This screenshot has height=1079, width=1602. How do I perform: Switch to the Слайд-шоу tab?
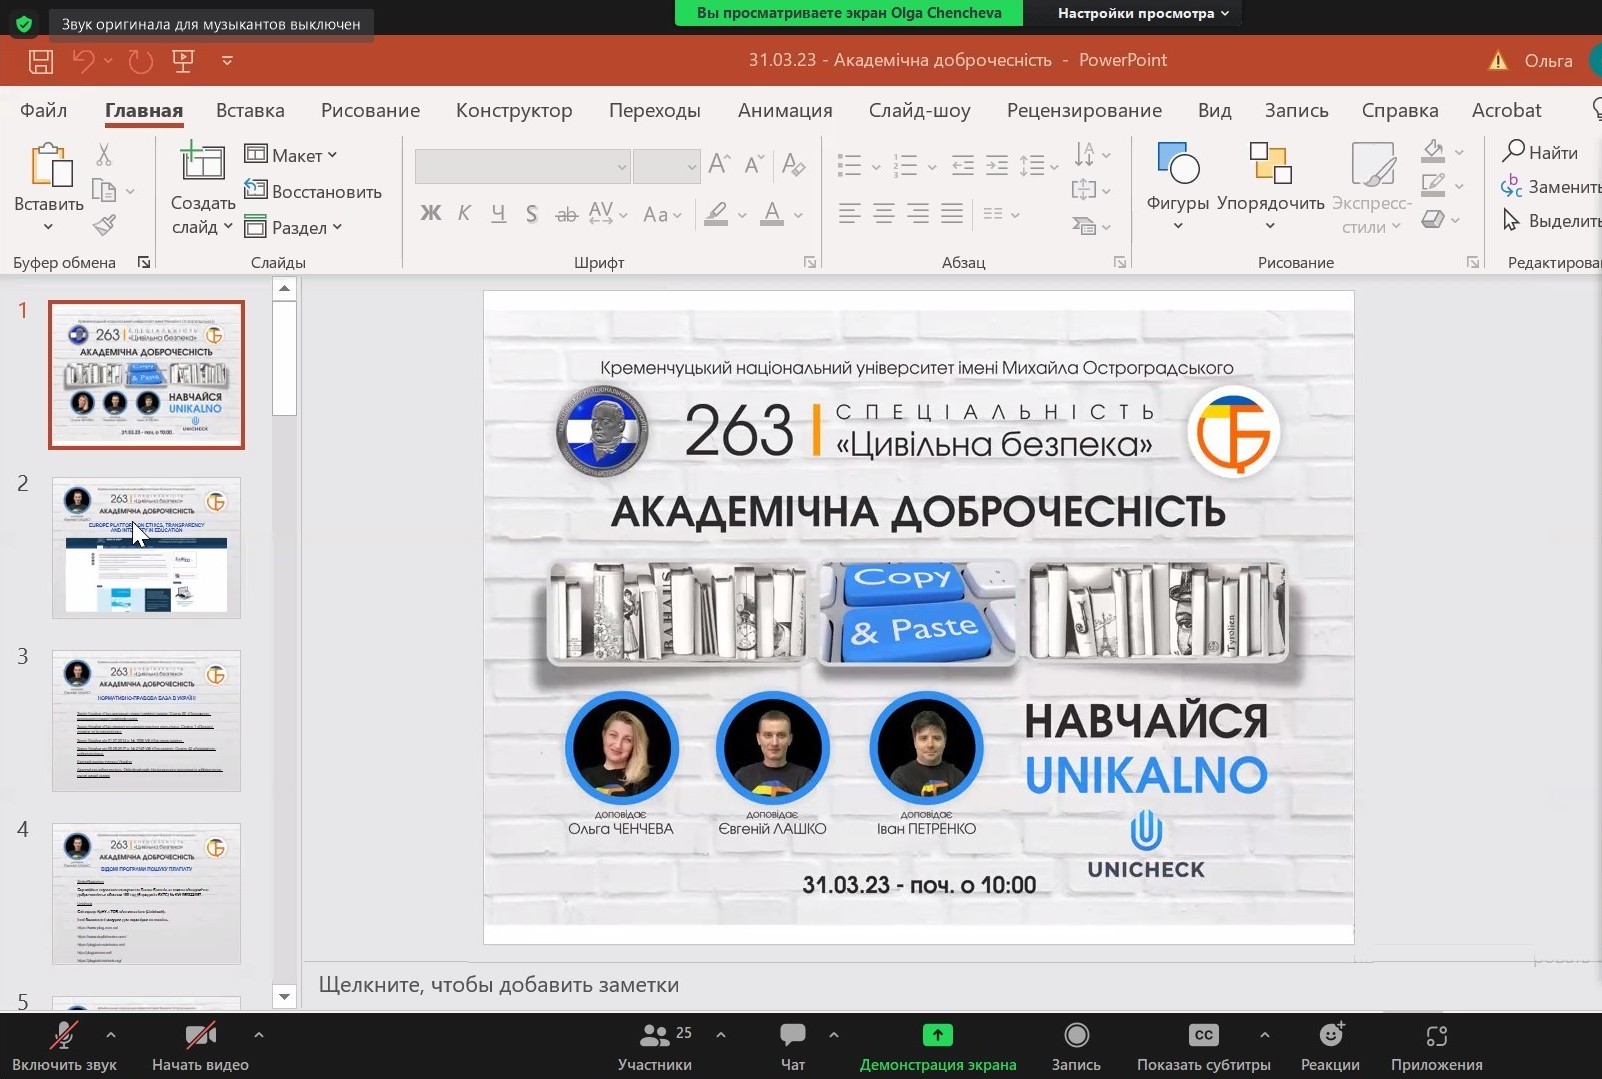919,110
